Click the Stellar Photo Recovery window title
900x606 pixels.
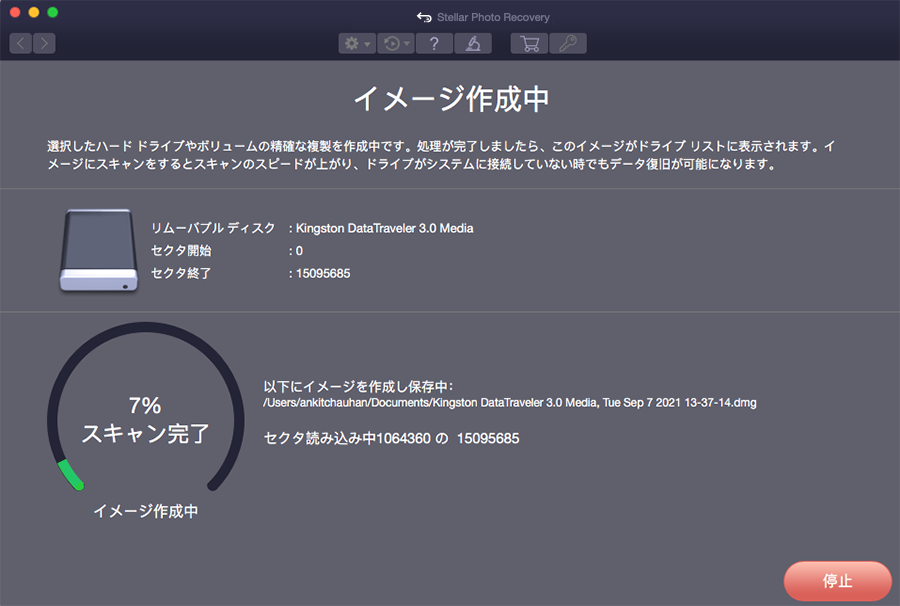pos(493,17)
